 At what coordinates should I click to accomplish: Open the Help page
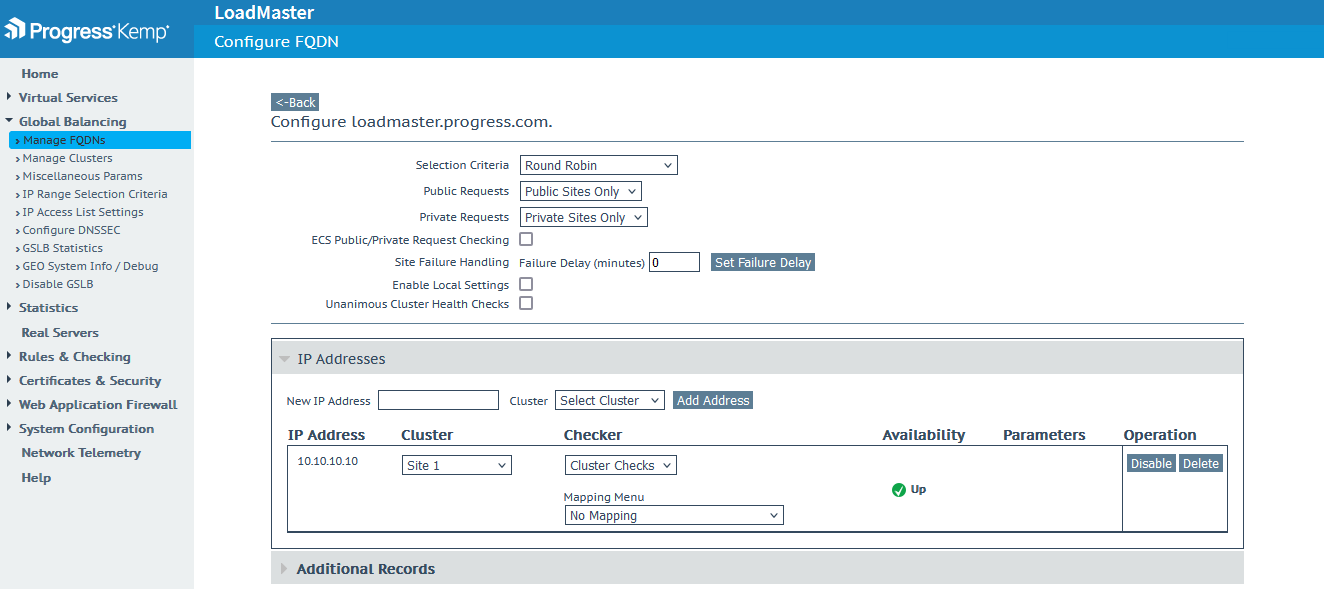(36, 477)
